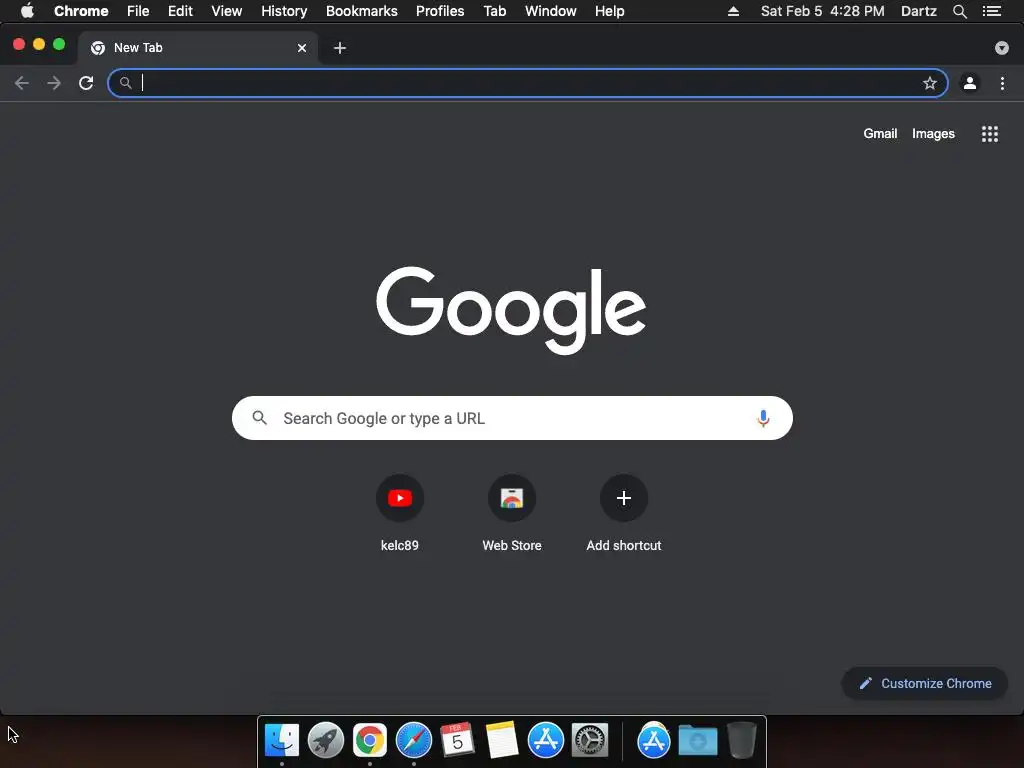
Task: Reload the current page
Action: pos(86,83)
